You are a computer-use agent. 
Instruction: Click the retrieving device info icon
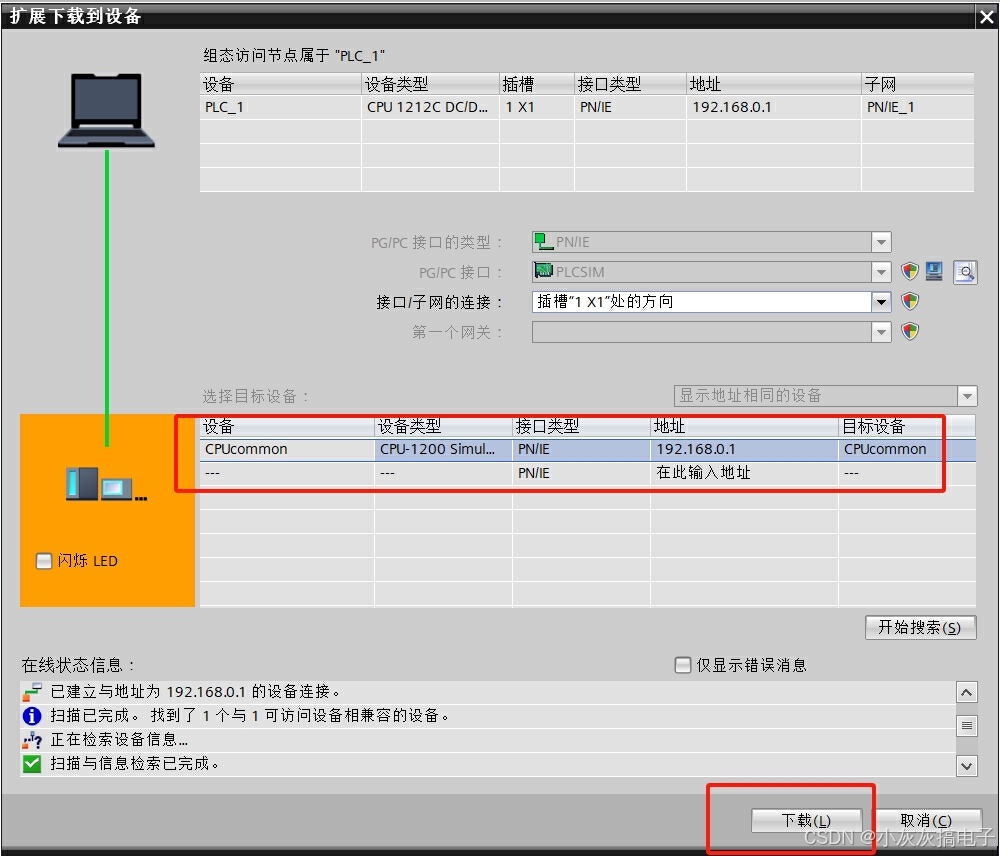(x=32, y=740)
